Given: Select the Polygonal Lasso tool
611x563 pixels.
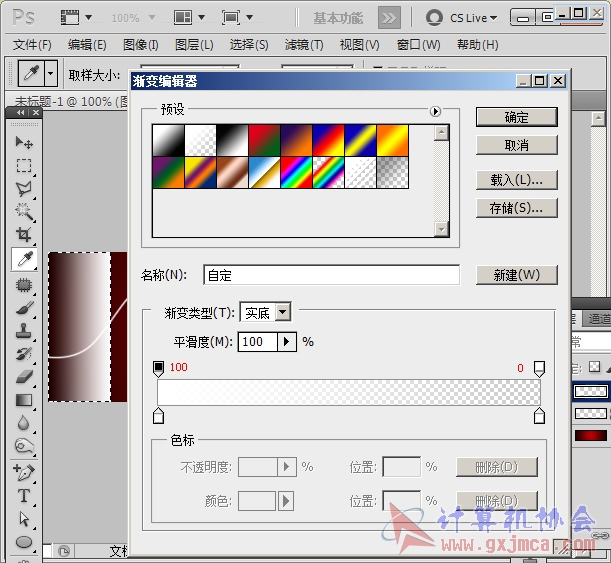Looking at the screenshot, I should click(24, 189).
